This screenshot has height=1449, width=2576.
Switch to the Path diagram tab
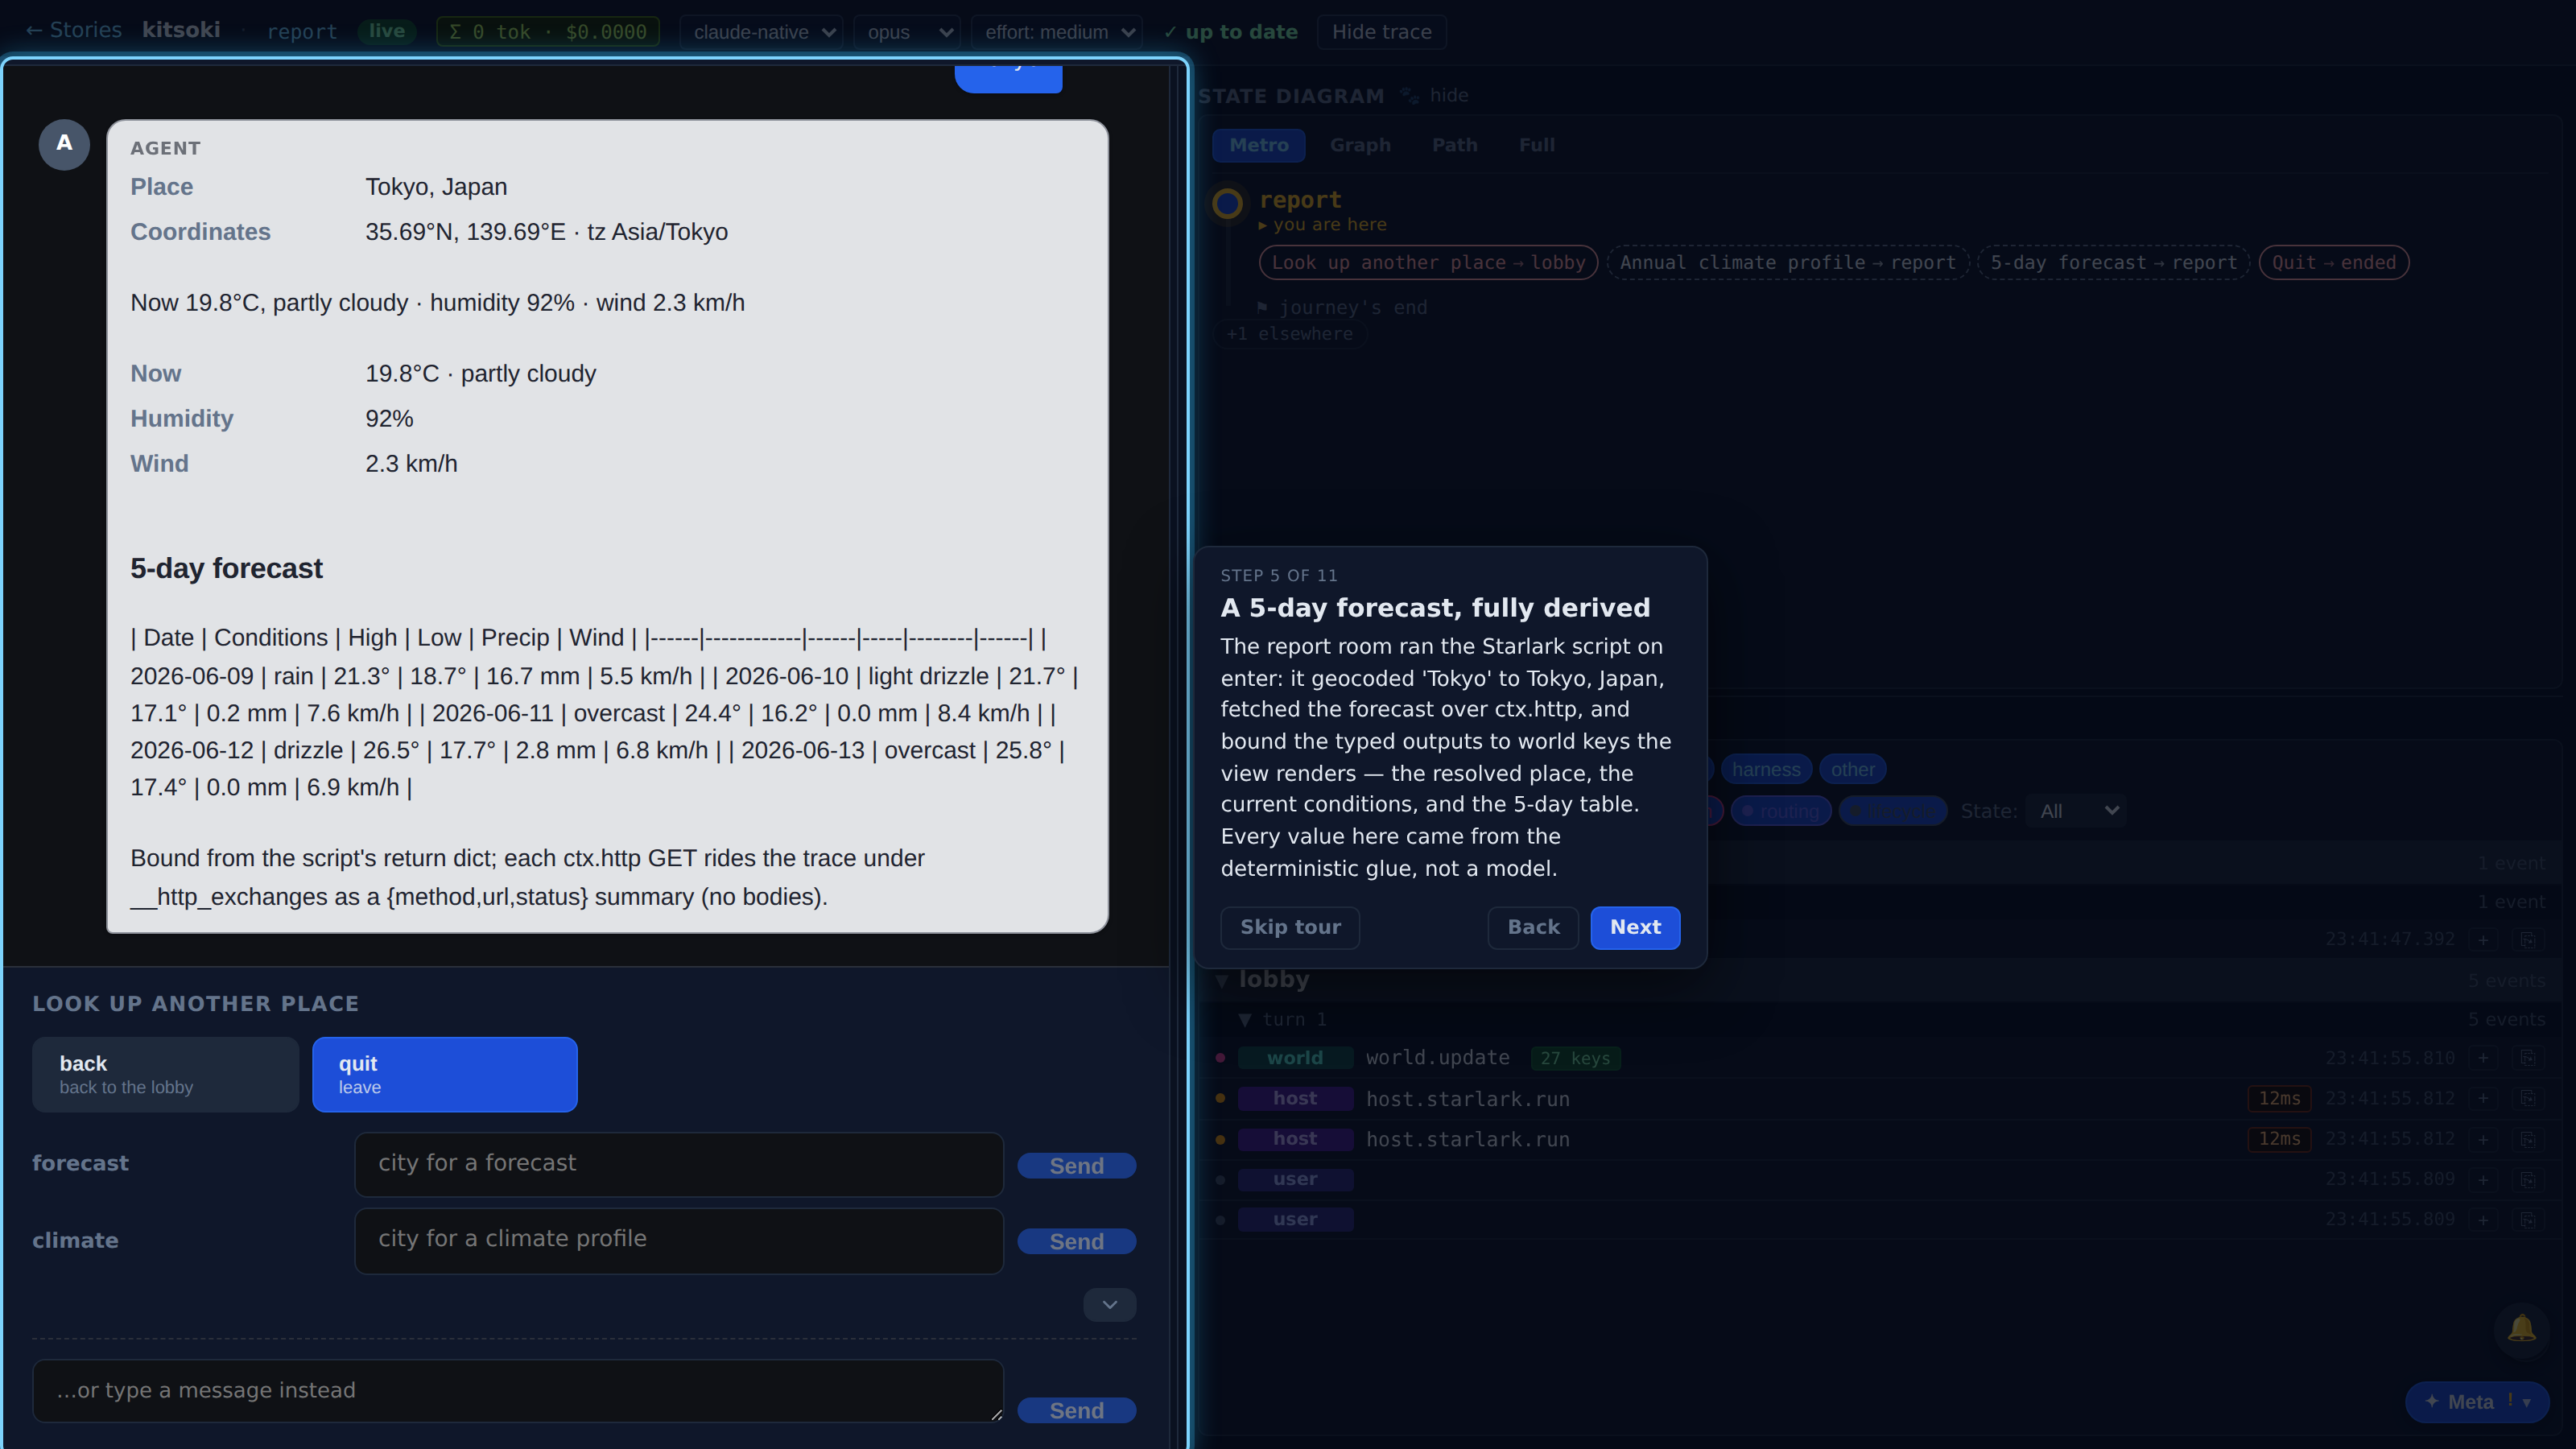tap(1455, 145)
